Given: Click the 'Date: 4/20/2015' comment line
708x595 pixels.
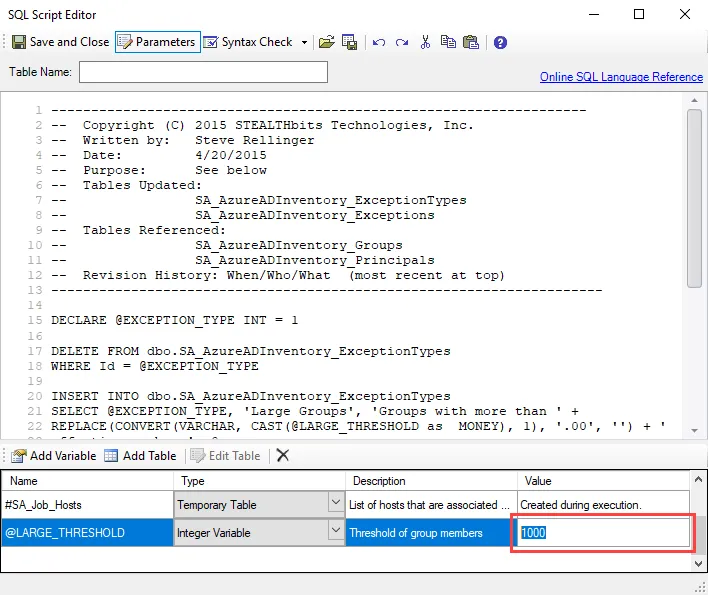Looking at the screenshot, I should [x=159, y=155].
